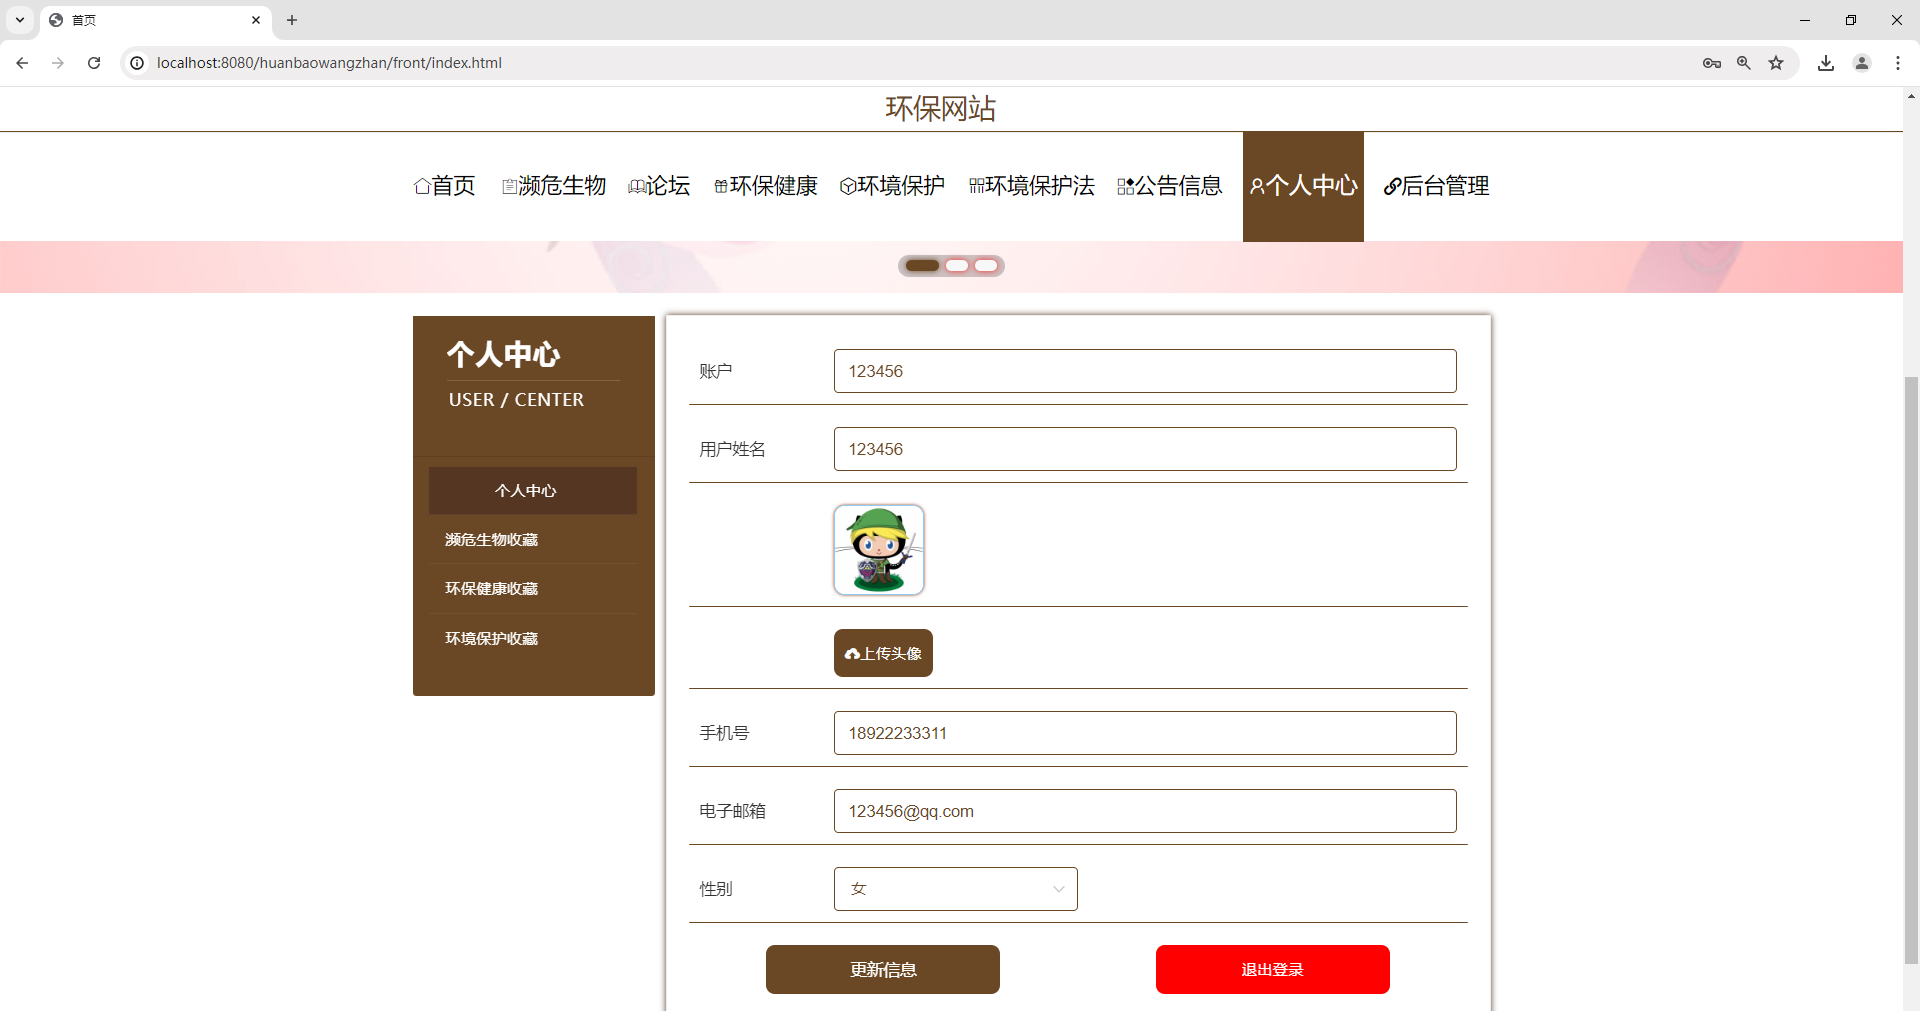
Task: Click the home icon beside 首页
Action: 422,186
